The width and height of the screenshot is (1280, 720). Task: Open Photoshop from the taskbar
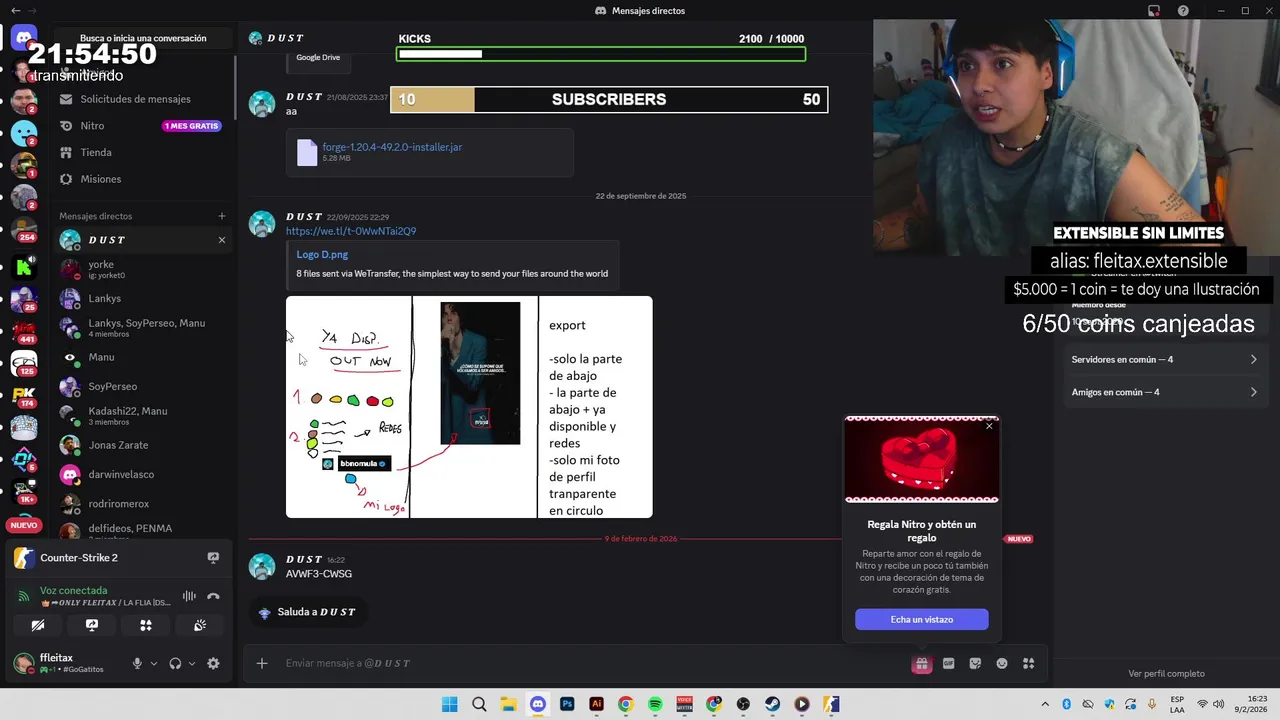567,704
